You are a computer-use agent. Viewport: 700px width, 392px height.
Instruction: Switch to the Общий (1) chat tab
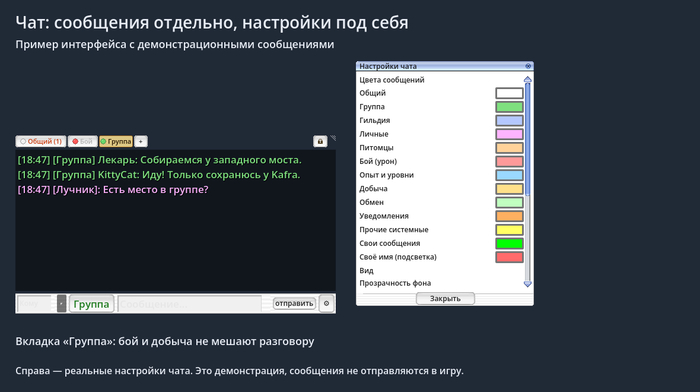pos(41,142)
